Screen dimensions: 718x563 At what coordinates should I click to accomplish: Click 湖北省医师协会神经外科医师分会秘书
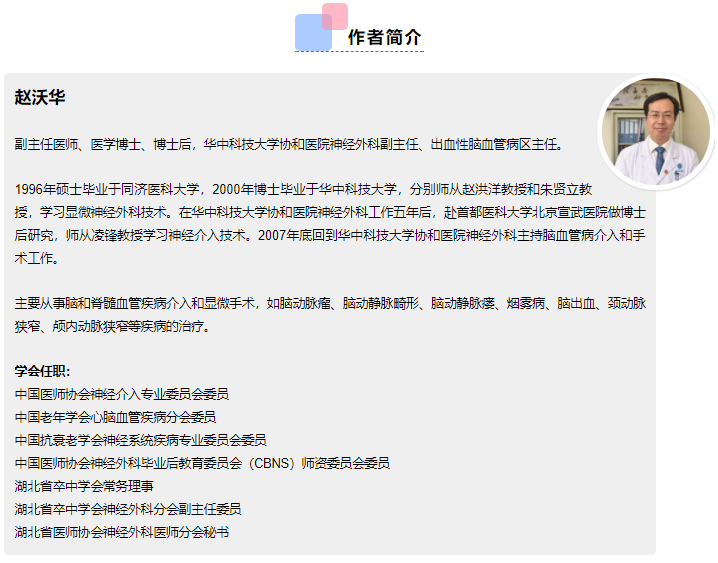122,532
